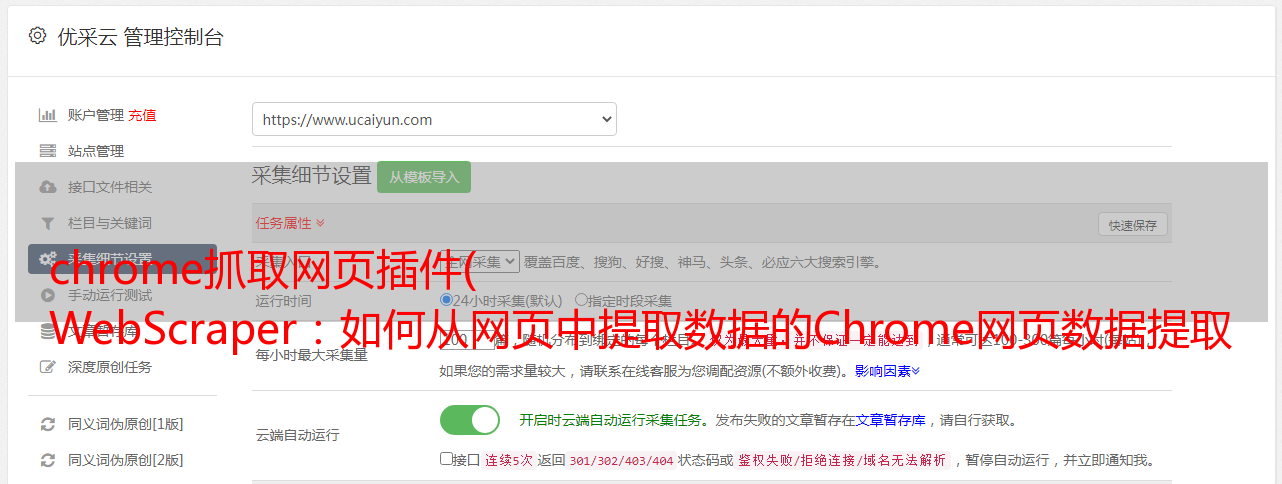Click the bar chart icon for 账户管理
Viewport: 1282px width, 484px height.
click(x=47, y=115)
